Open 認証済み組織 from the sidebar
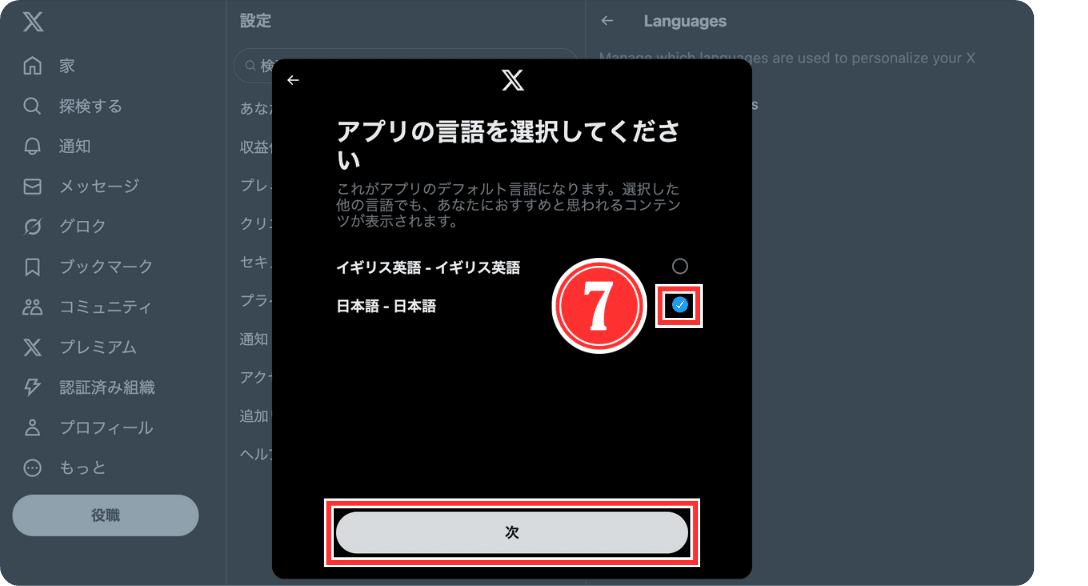Screen dimensions: 1088x586 [33, 387]
